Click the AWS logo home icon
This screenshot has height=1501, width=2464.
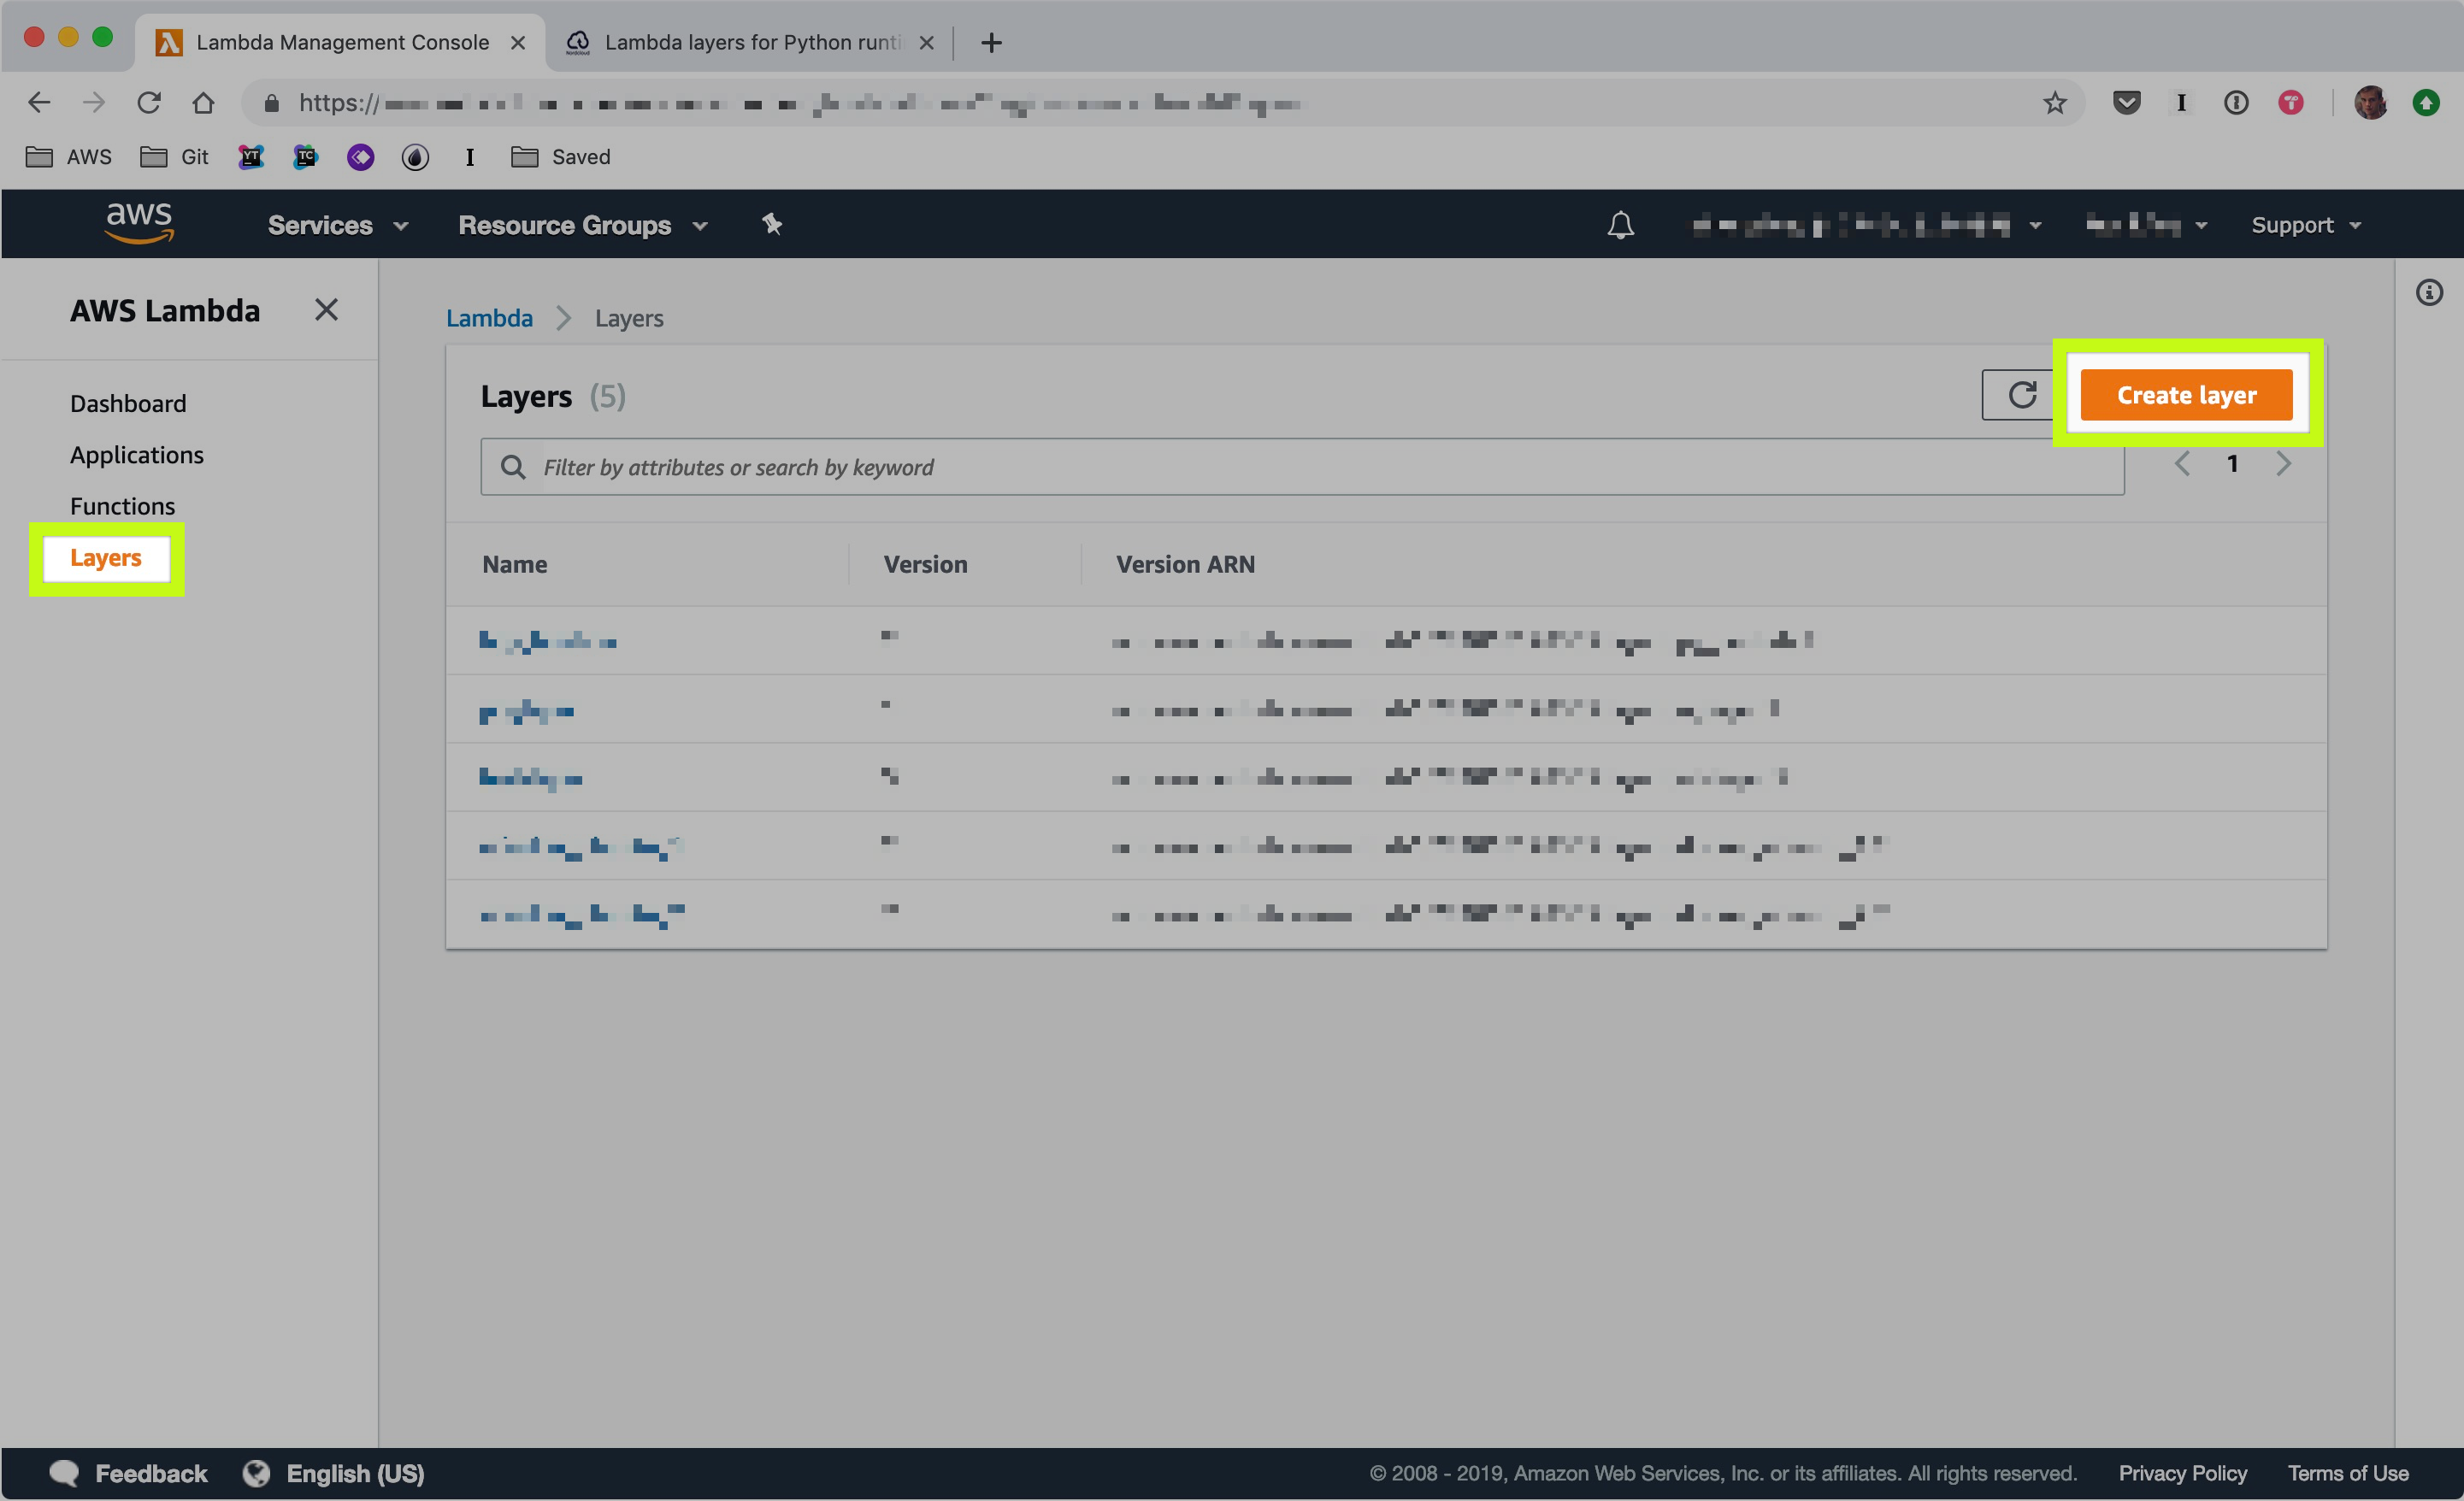tap(139, 223)
